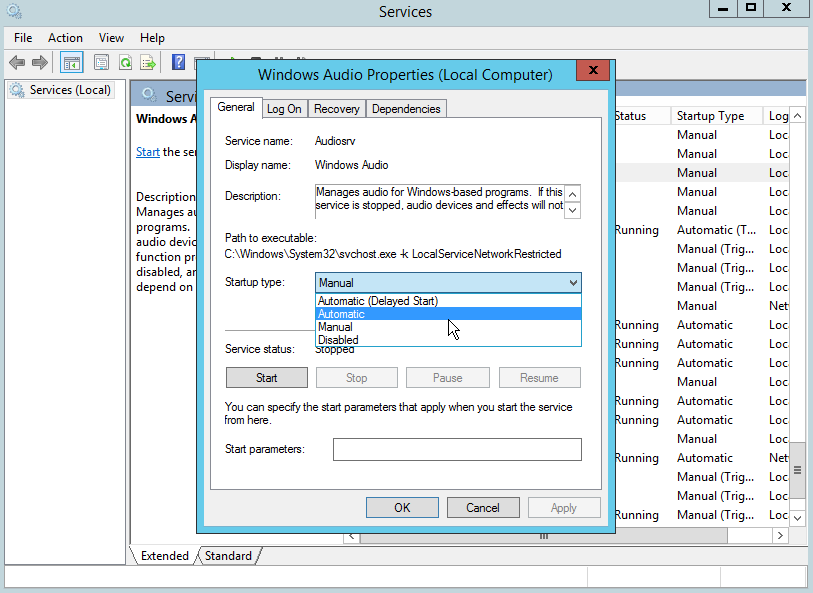This screenshot has width=813, height=593.
Task: Click the description box scroll-down arrow
Action: [572, 210]
